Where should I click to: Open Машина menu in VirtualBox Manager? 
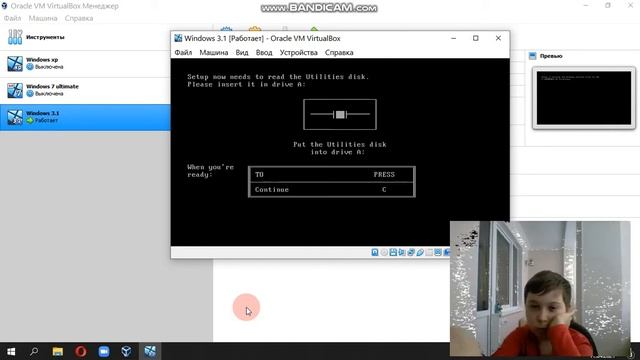43,18
